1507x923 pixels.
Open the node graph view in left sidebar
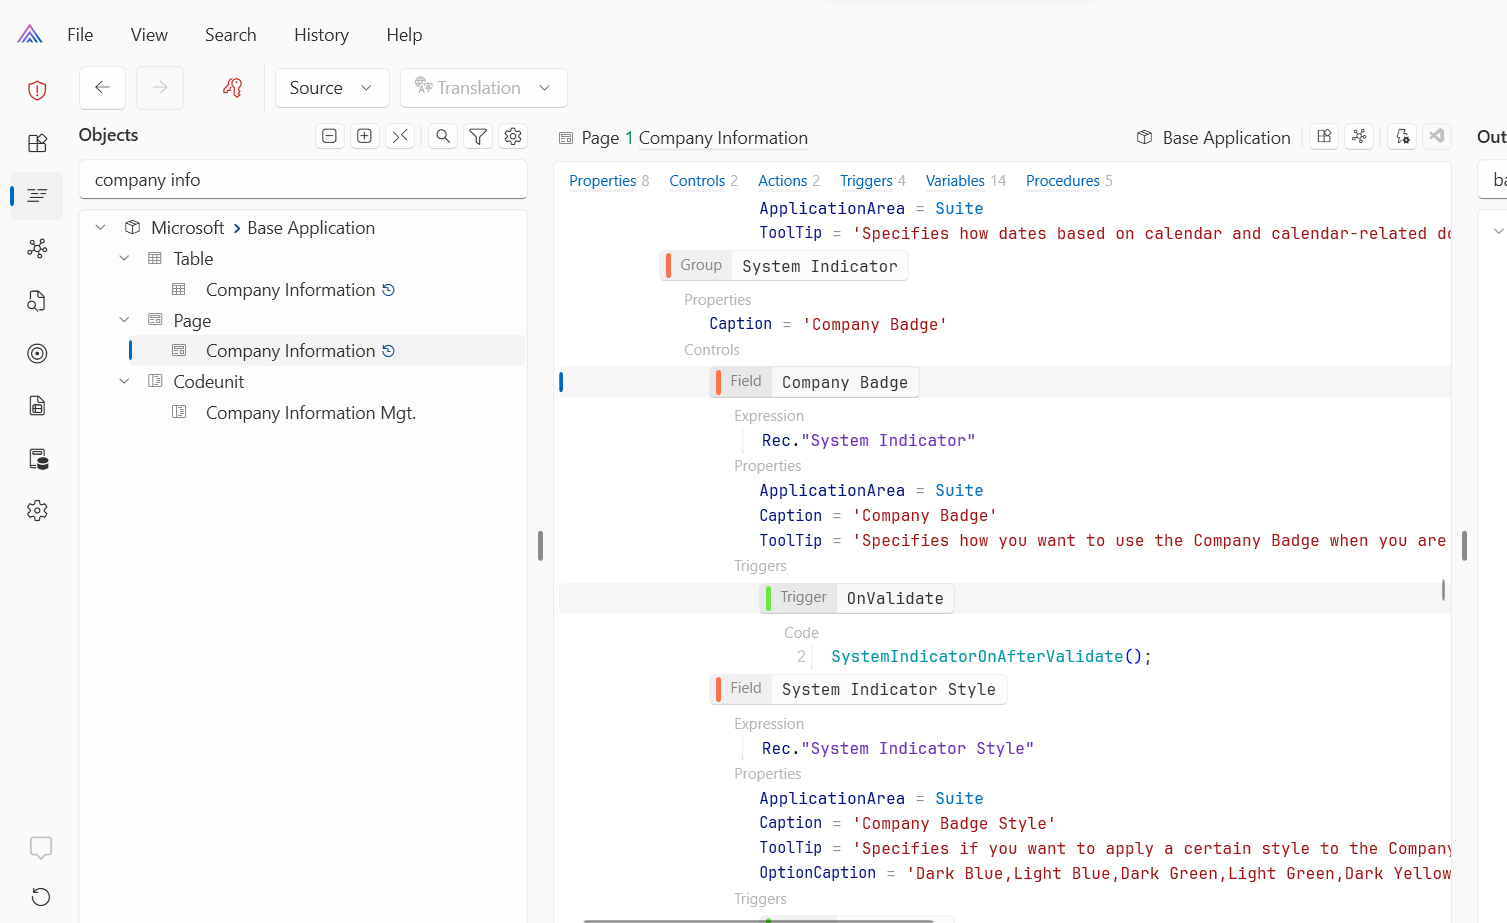[x=37, y=248]
